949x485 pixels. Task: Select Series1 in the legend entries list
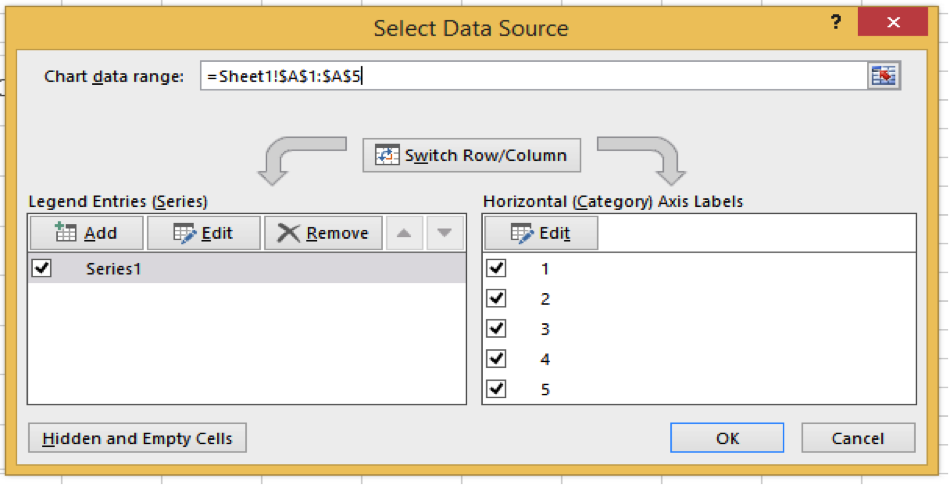(x=113, y=268)
